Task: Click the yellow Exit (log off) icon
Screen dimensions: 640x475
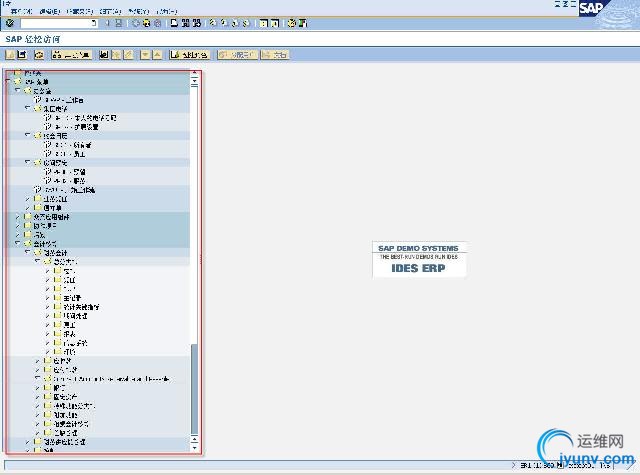Action: (x=147, y=23)
